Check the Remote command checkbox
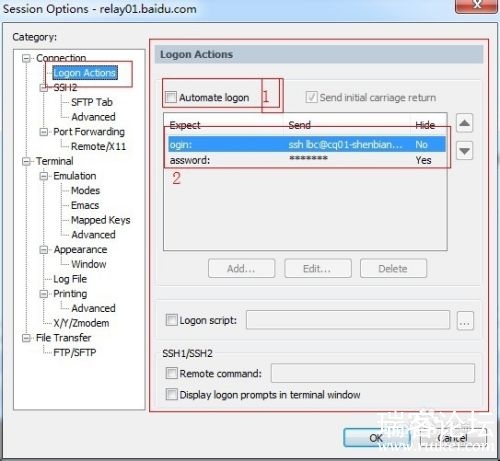Viewport: 500px width, 461px height. (x=171, y=373)
